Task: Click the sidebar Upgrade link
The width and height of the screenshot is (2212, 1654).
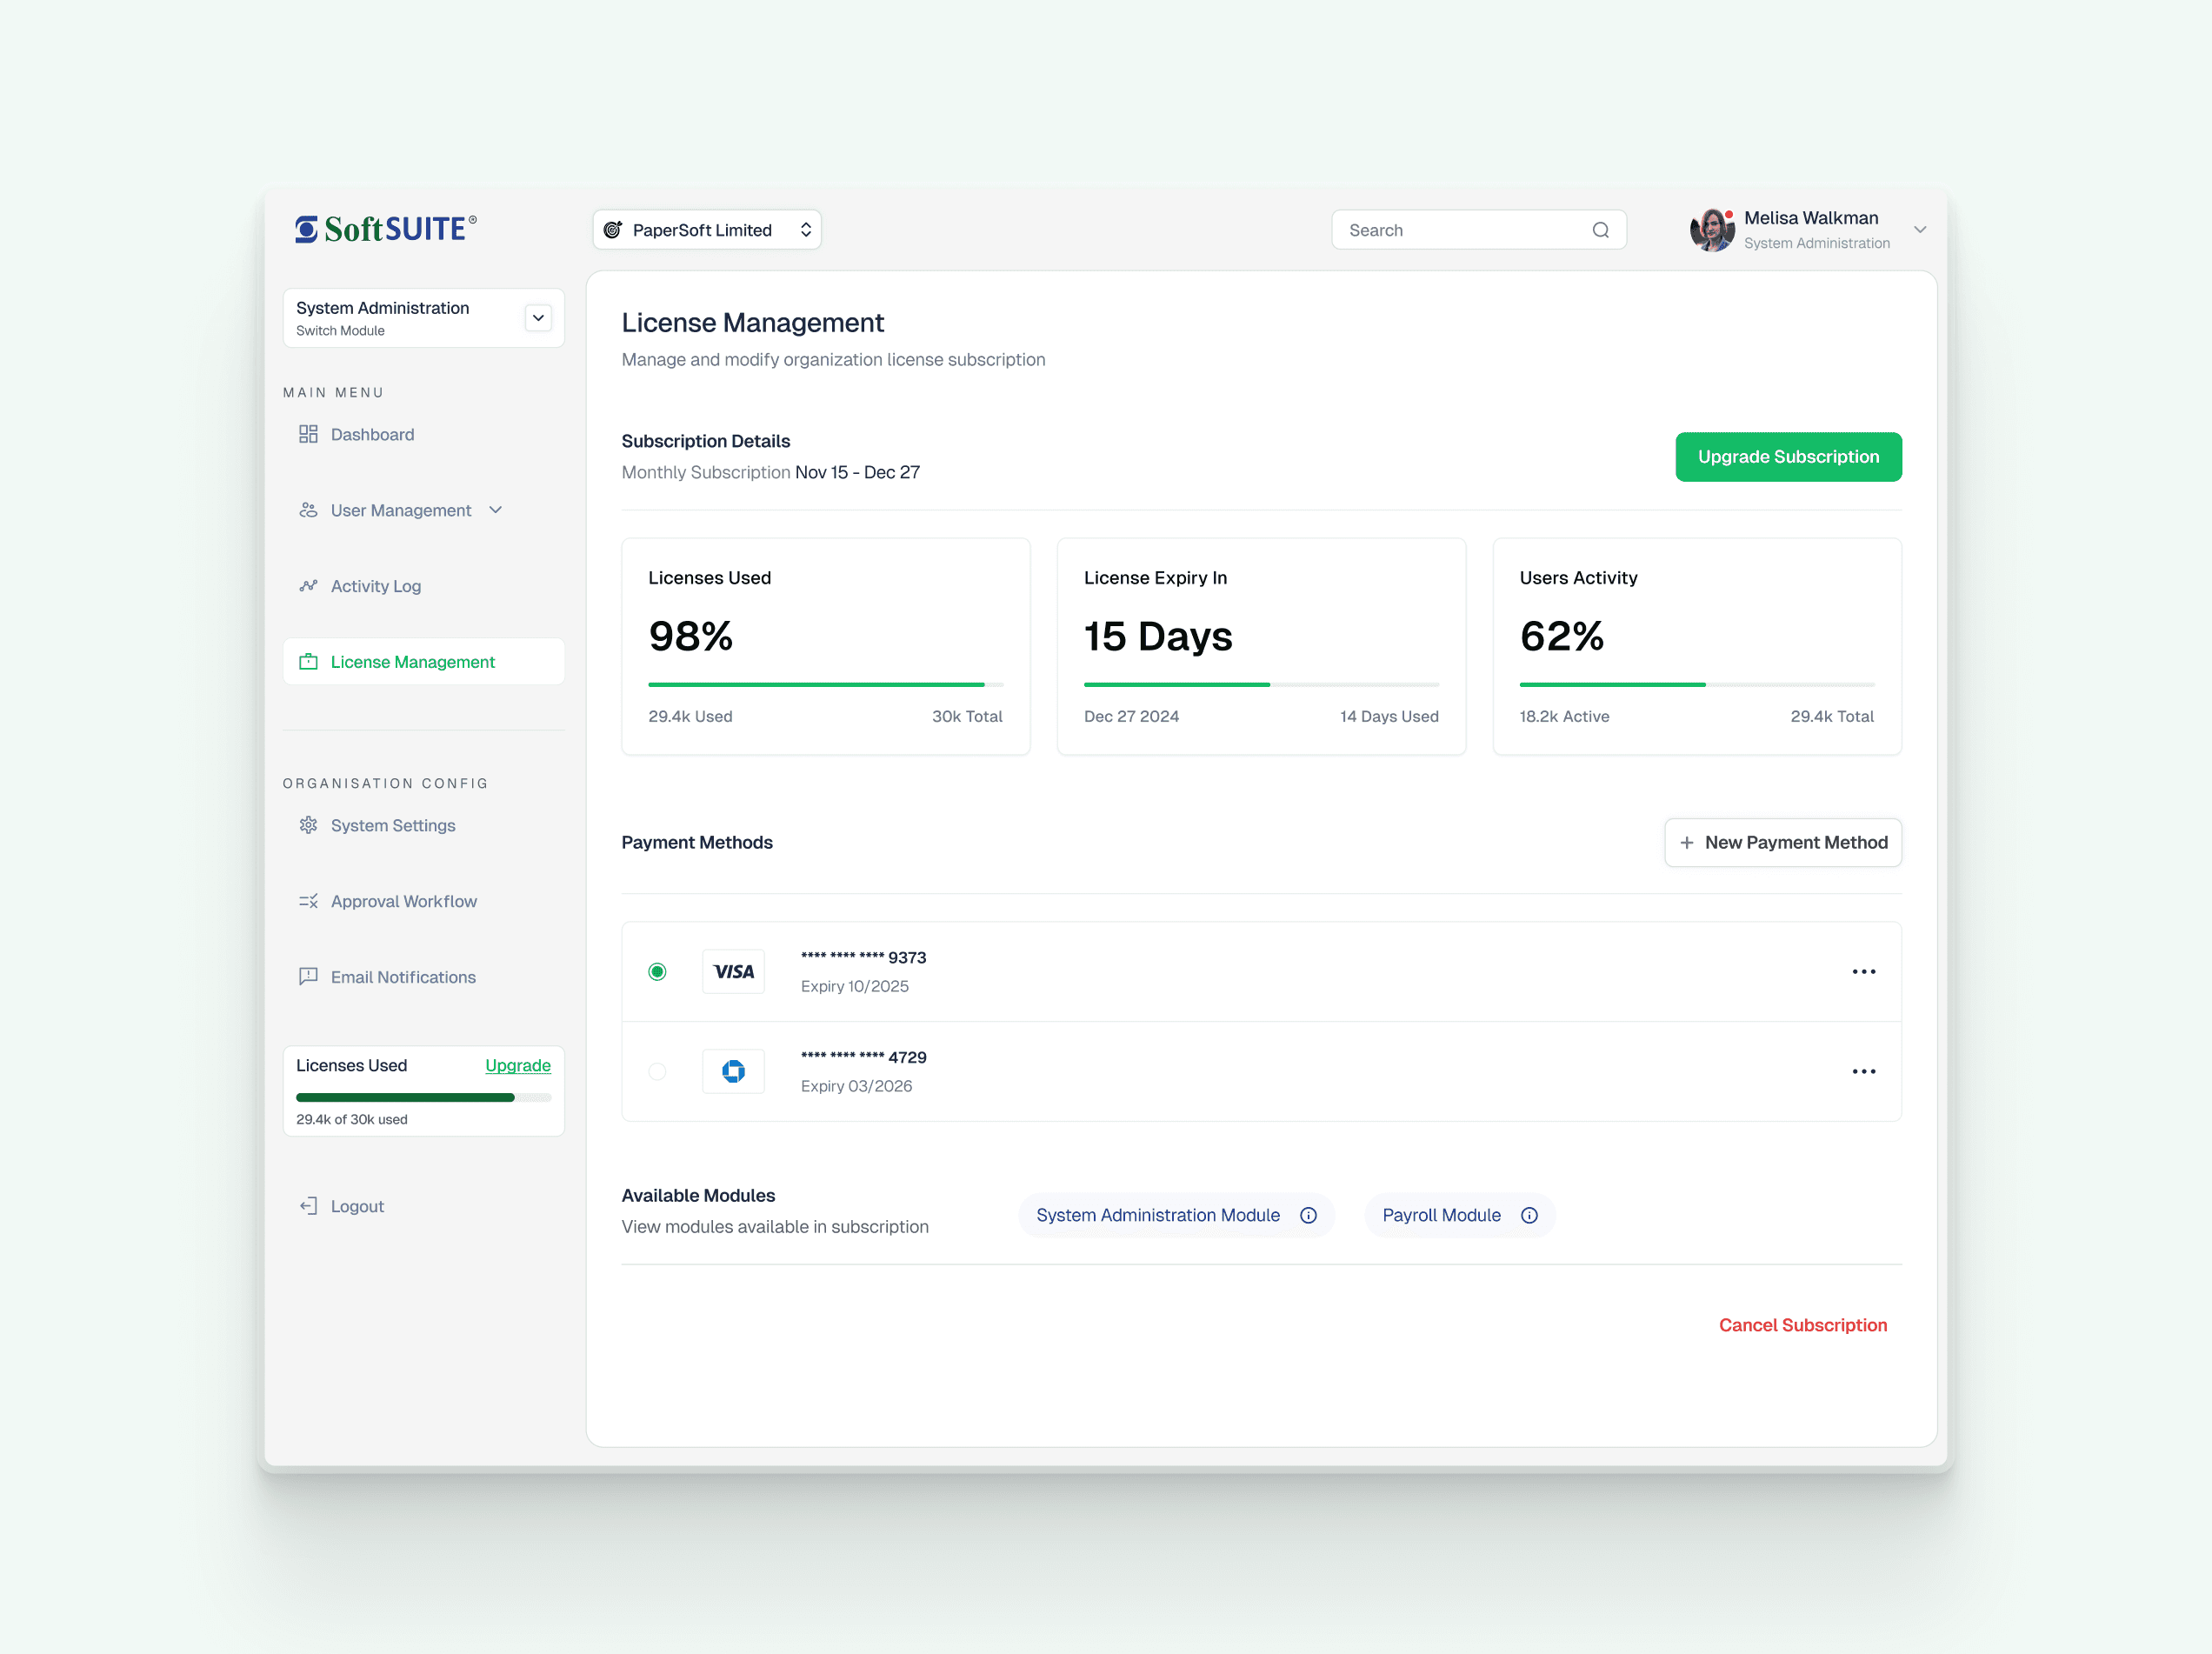Action: [518, 1065]
